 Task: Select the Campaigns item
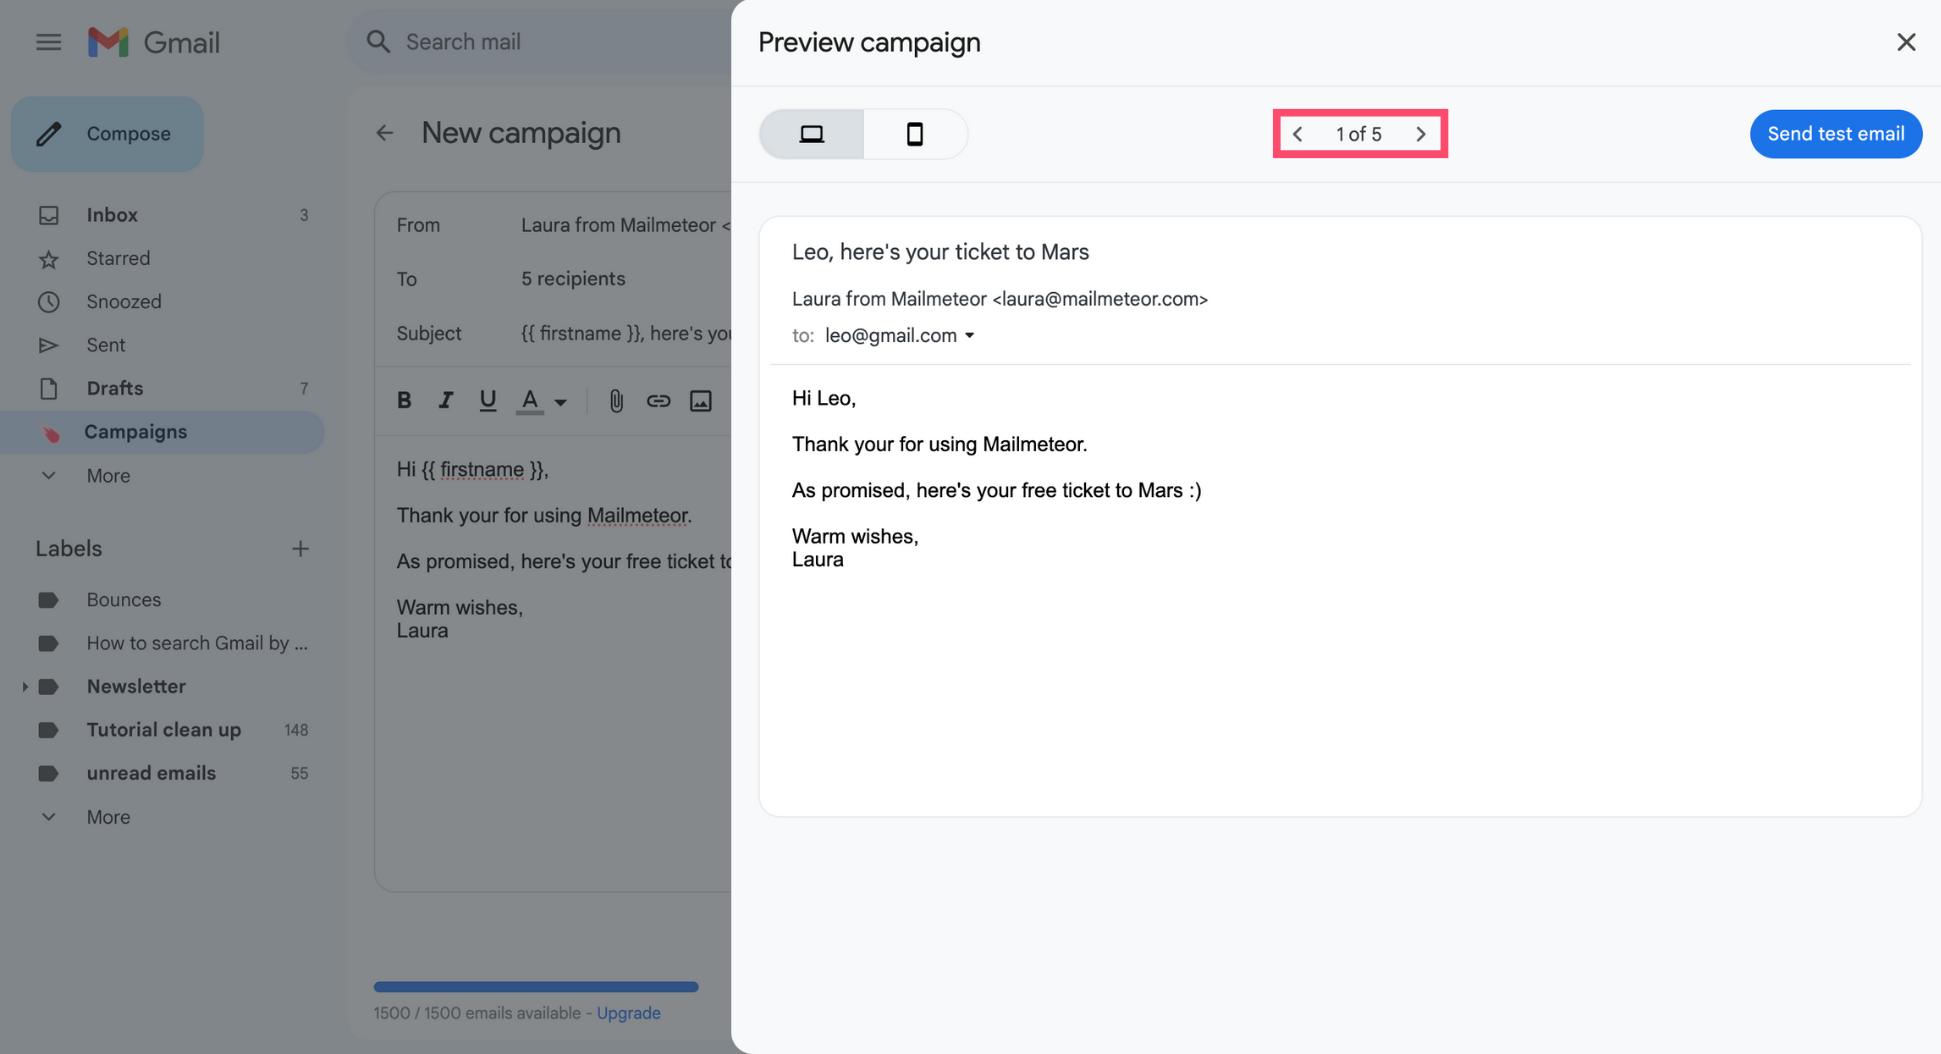point(162,432)
